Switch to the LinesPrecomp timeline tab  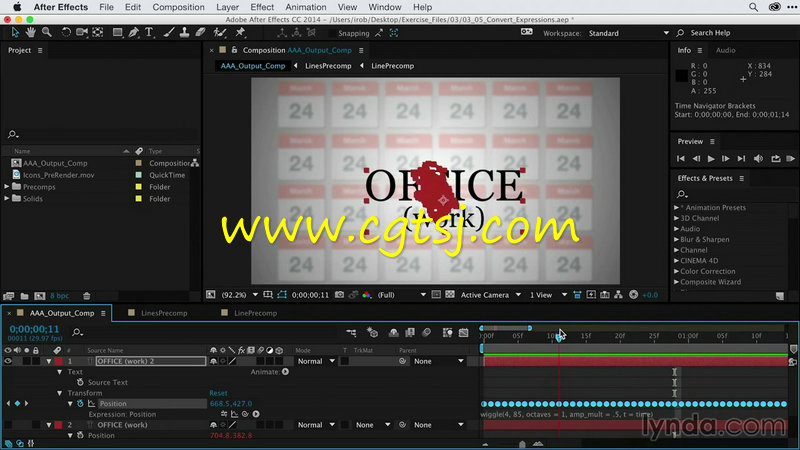[164, 313]
